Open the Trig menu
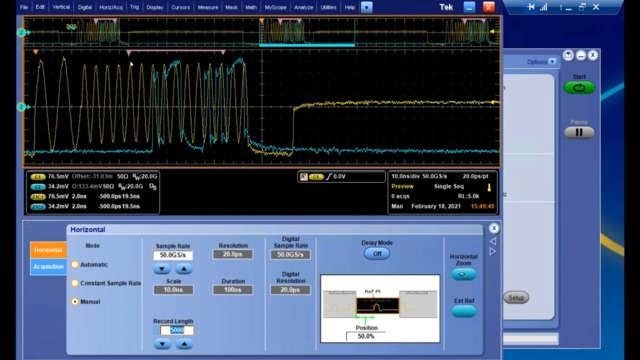 click(134, 7)
